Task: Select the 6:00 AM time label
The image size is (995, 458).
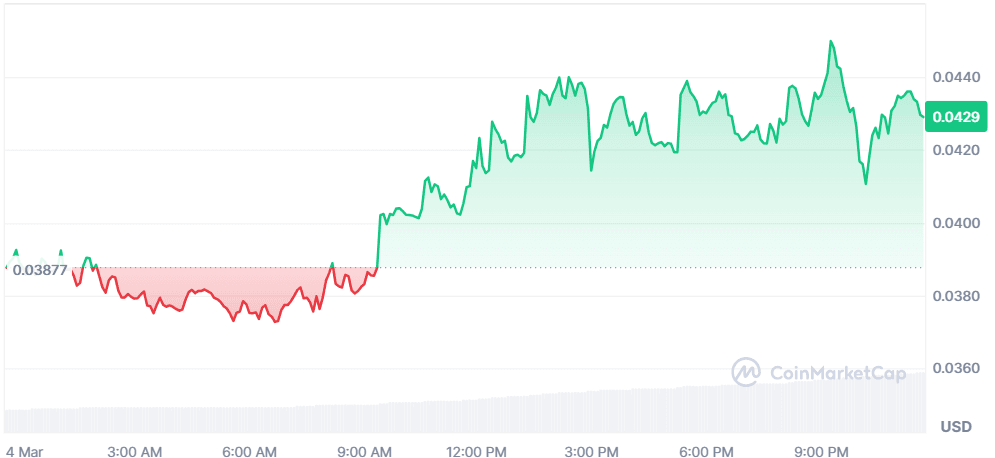Action: click(251, 451)
